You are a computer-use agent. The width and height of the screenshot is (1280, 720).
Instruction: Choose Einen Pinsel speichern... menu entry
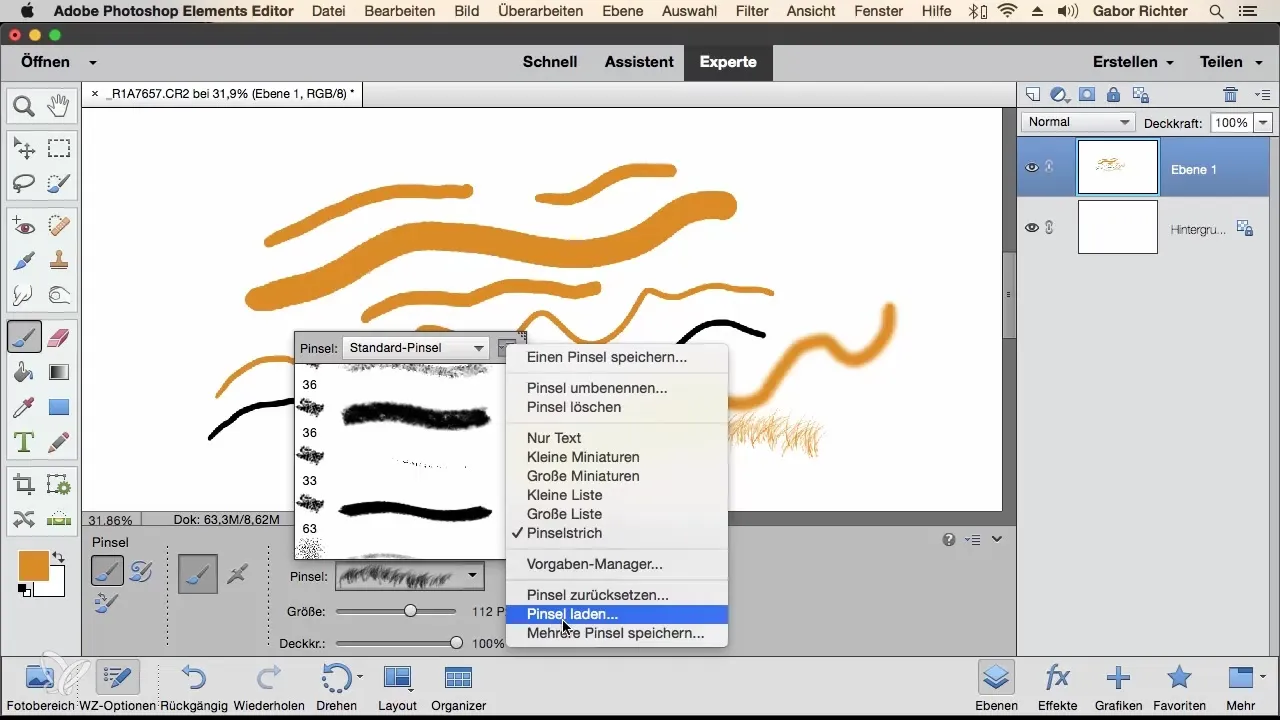[617, 357]
